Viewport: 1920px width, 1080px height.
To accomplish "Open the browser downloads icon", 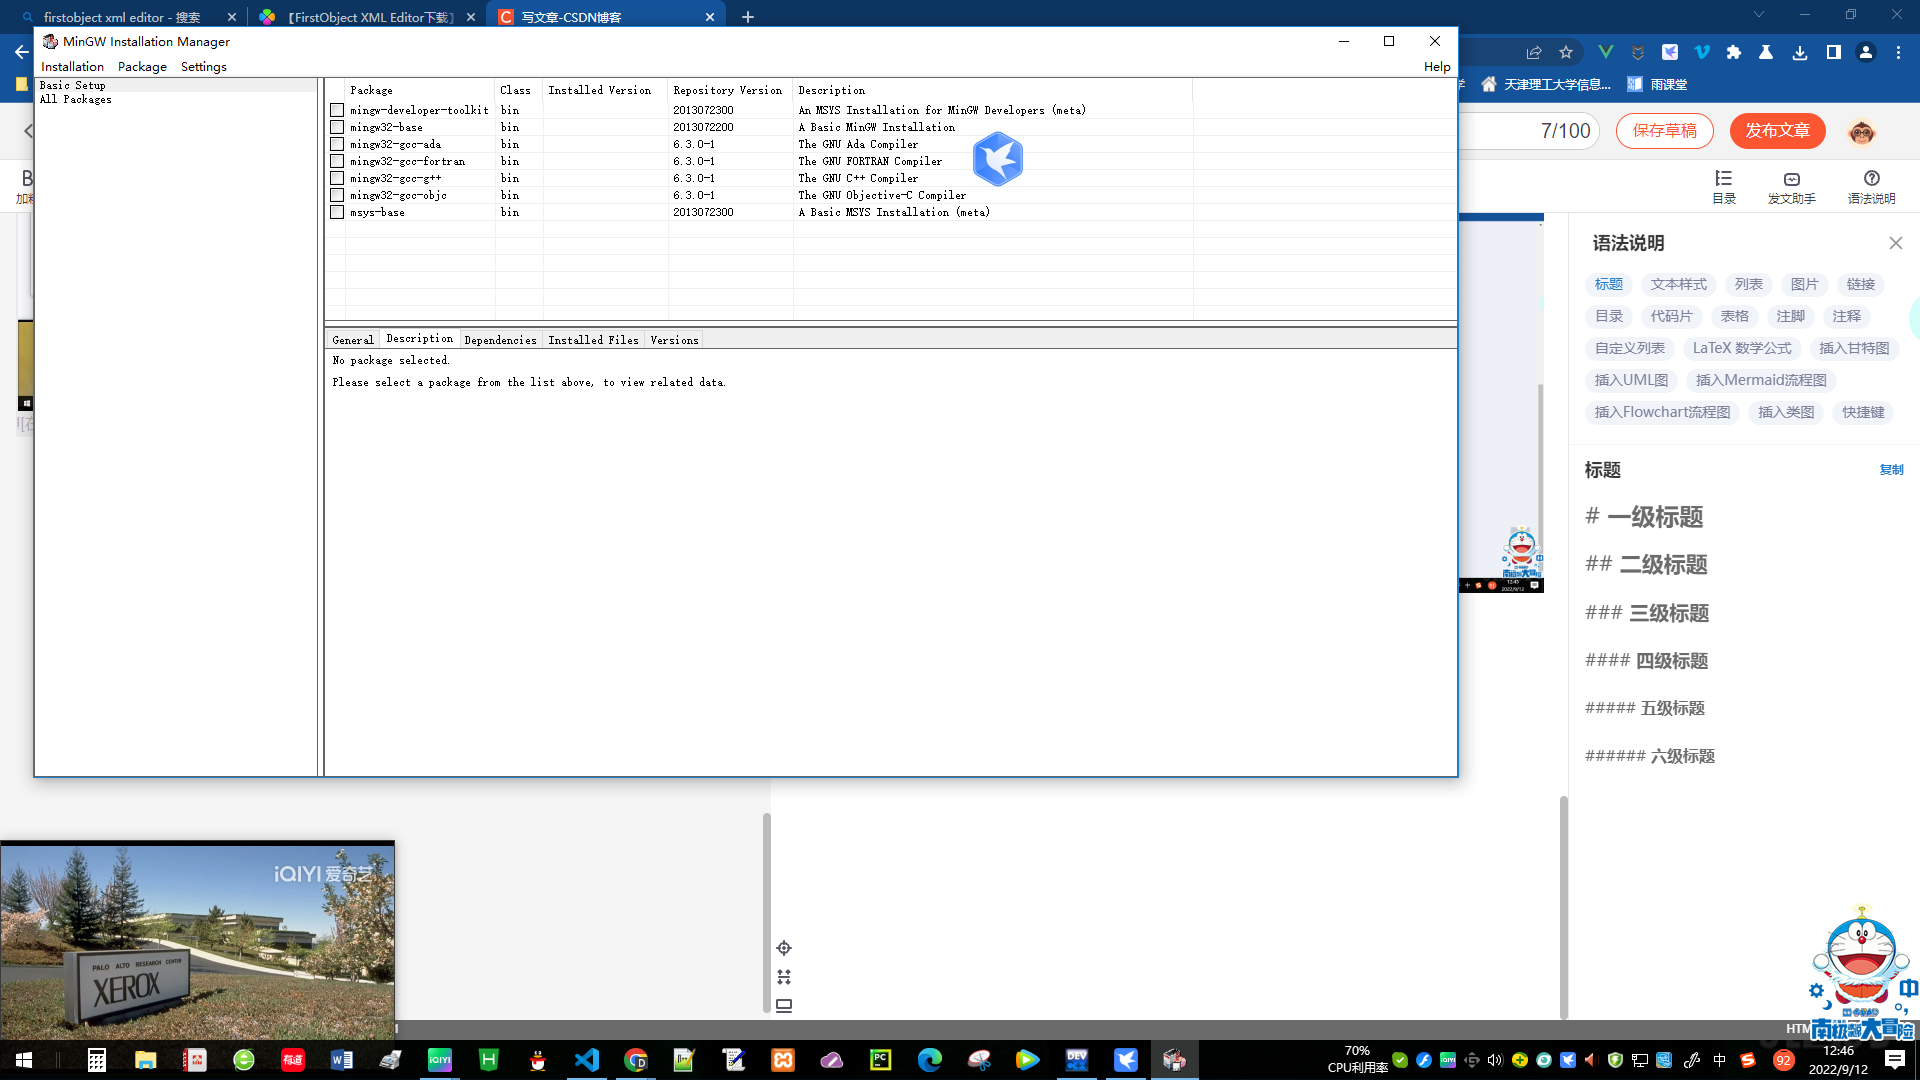I will (1800, 53).
